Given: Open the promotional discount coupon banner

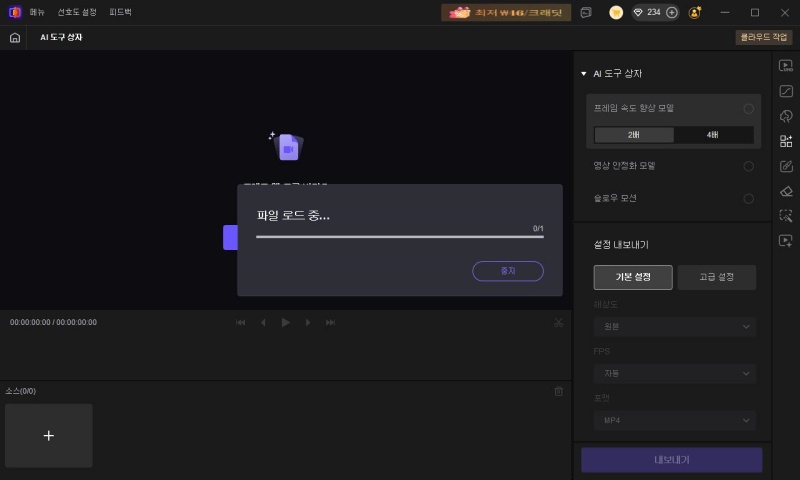Looking at the screenshot, I should click(x=506, y=12).
